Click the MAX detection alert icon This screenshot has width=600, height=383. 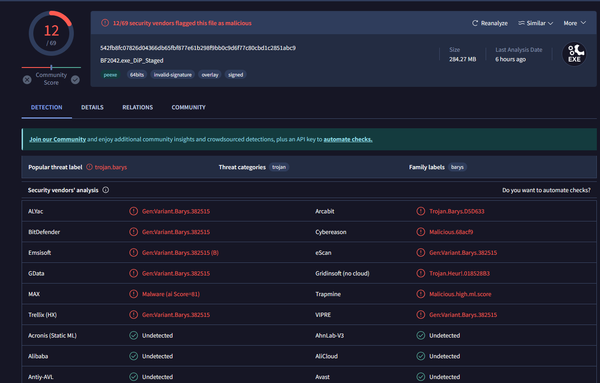click(x=133, y=294)
